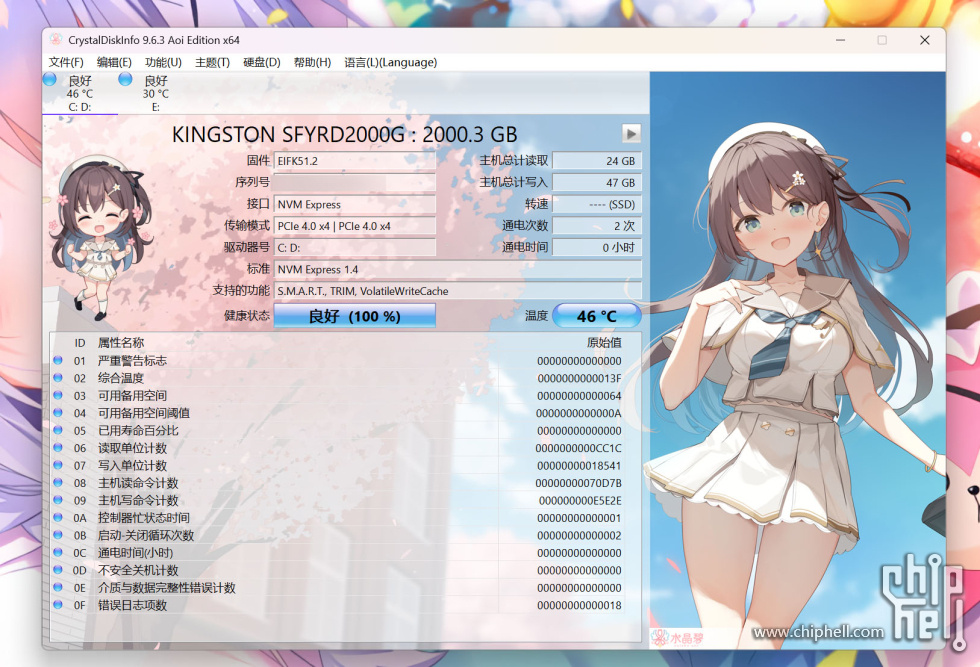Click raw value 0000000000013F
This screenshot has width=980, height=667.
click(579, 378)
